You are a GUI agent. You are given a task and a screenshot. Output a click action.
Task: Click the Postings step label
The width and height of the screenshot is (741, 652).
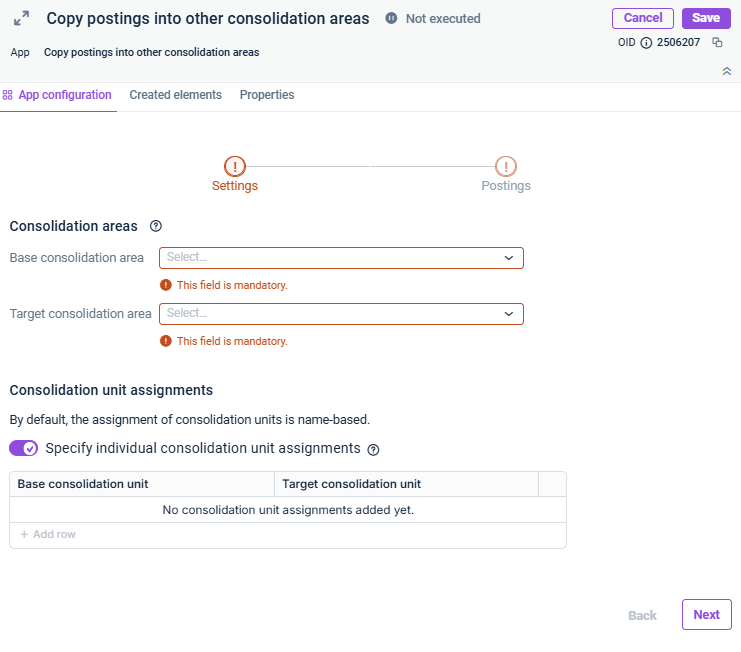(506, 186)
